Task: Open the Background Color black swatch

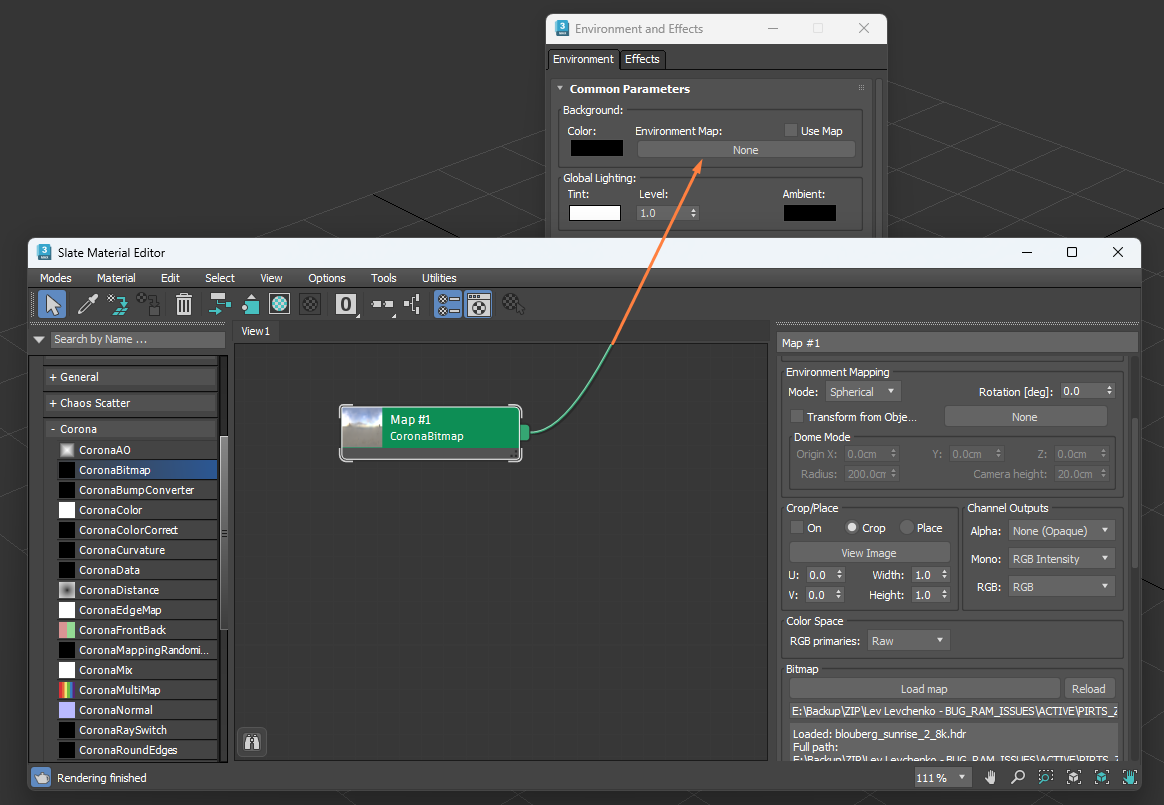Action: pyautogui.click(x=597, y=148)
